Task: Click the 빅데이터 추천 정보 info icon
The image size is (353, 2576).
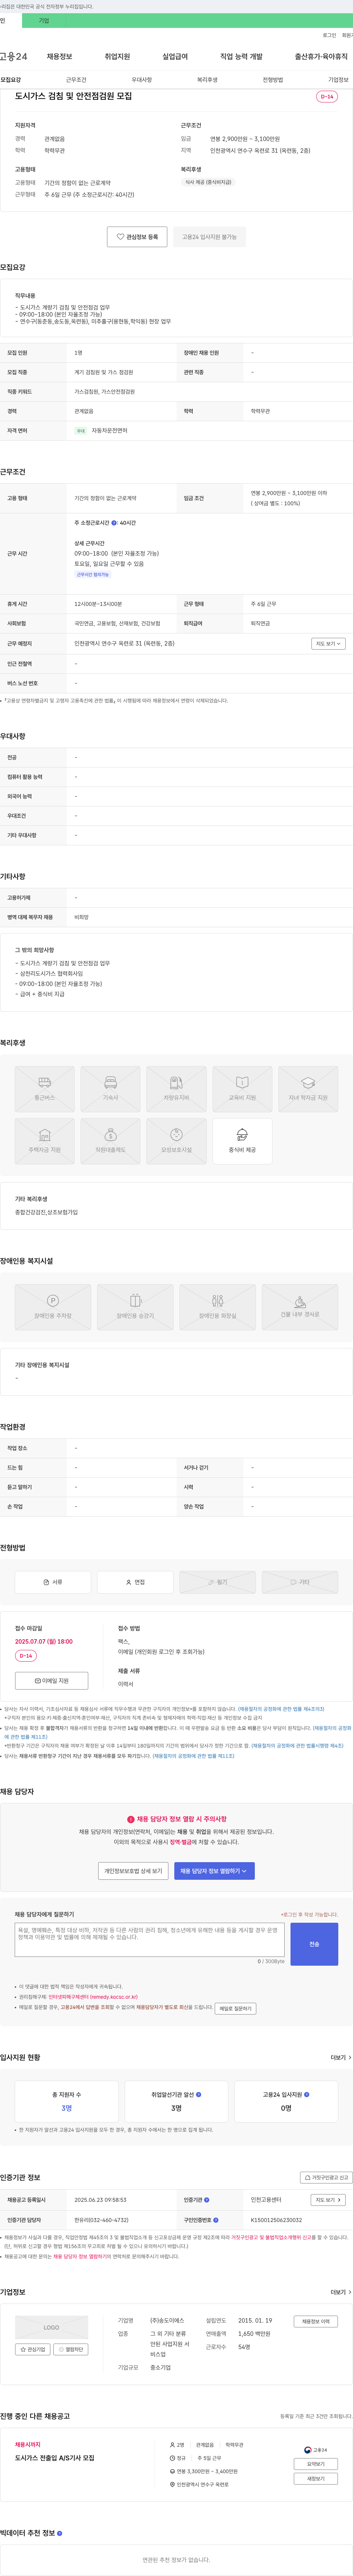Action: tap(60, 2533)
